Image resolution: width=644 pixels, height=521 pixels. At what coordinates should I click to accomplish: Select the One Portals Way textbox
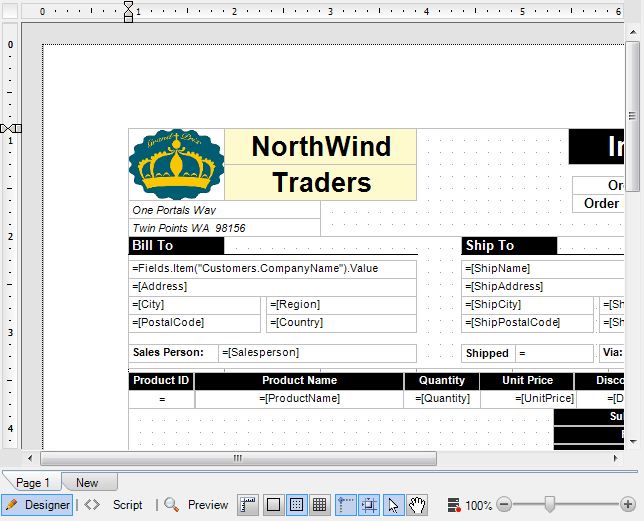pyautogui.click(x=224, y=210)
